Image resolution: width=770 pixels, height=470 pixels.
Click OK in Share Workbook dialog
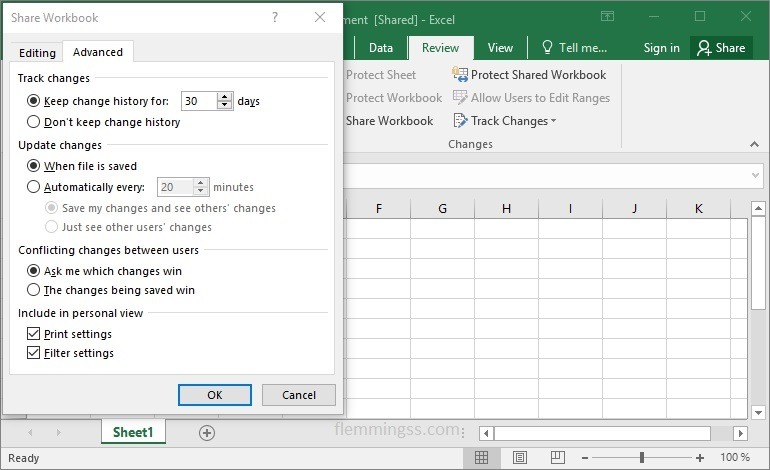(x=215, y=395)
